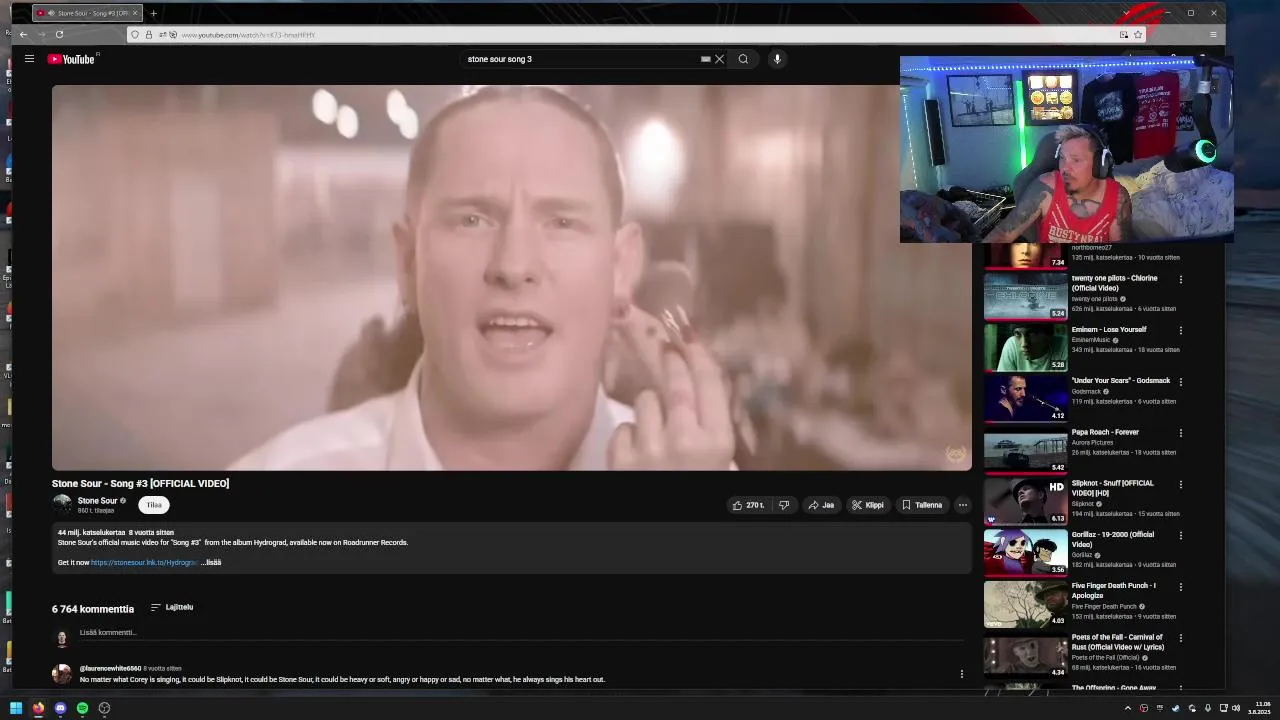Bookmark the page with the star icon
This screenshot has height=720, width=1280.
1138,34
